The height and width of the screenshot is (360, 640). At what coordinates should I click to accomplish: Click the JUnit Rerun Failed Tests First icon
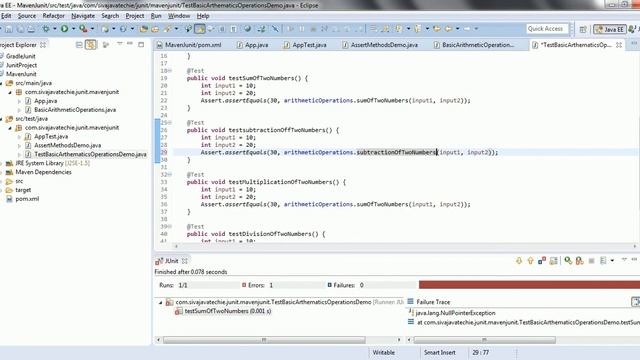(579, 261)
